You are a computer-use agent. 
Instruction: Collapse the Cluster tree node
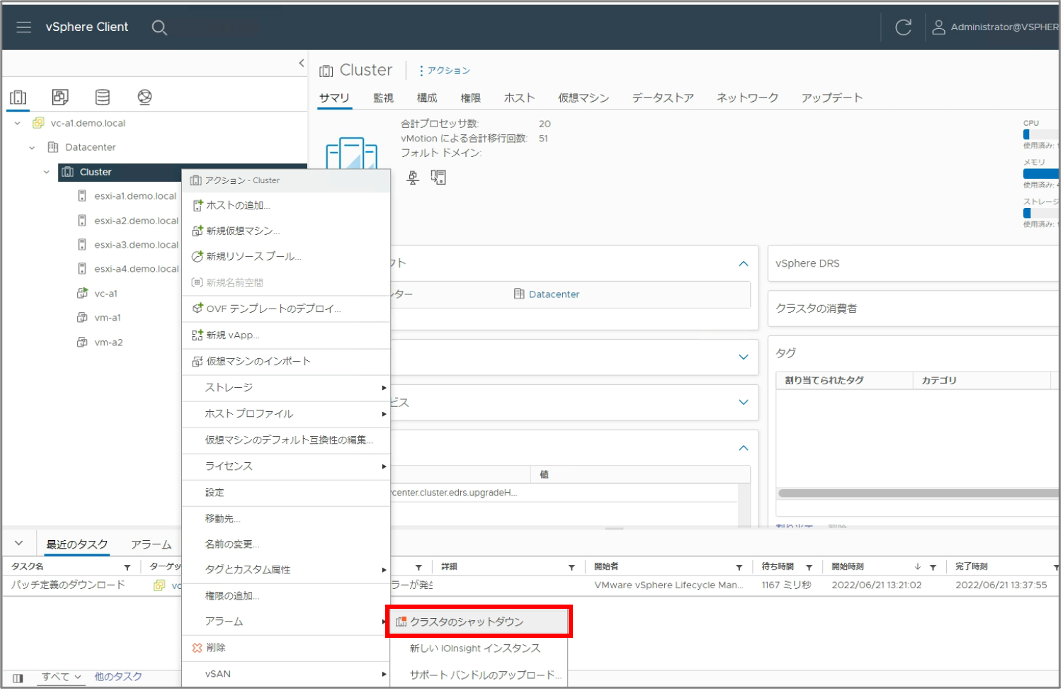click(47, 172)
